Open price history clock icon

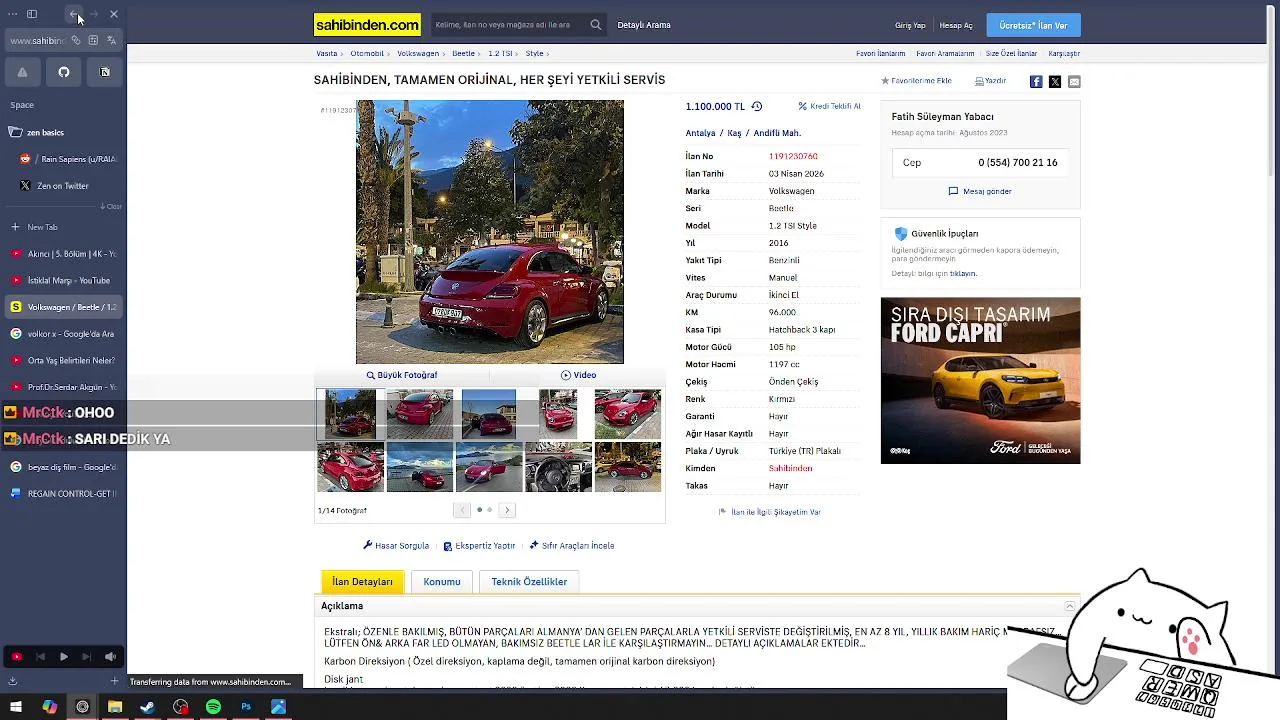(x=757, y=106)
